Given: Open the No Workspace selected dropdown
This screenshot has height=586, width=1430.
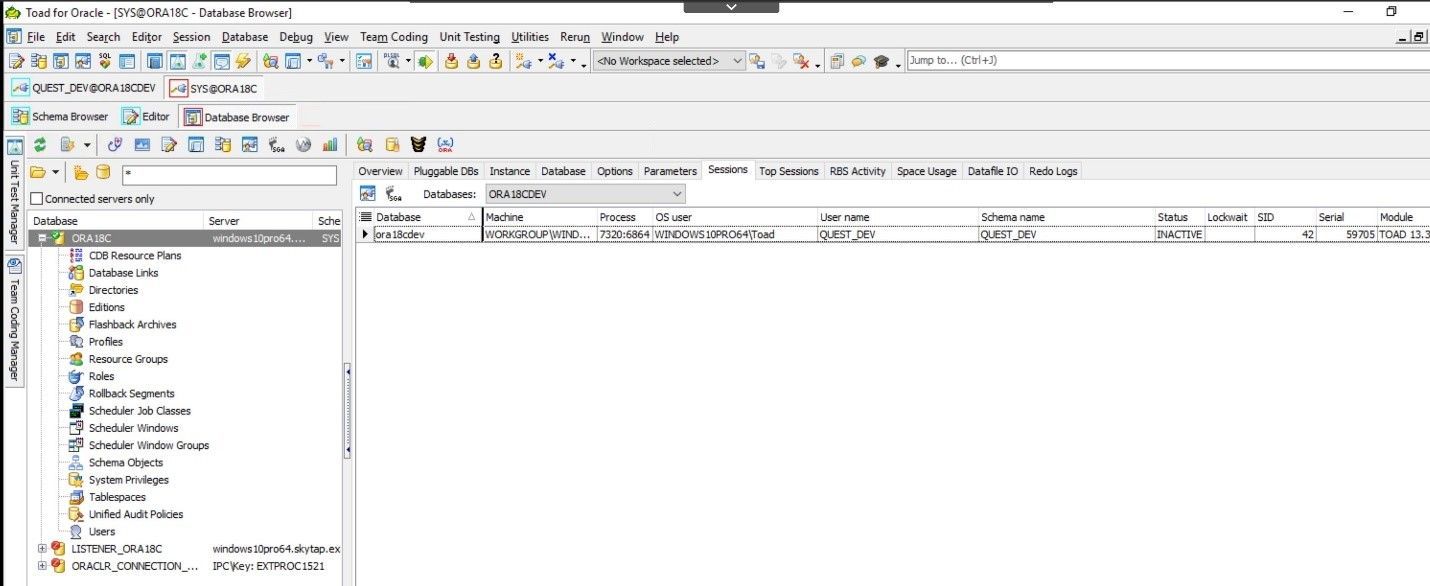Looking at the screenshot, I should (x=669, y=61).
